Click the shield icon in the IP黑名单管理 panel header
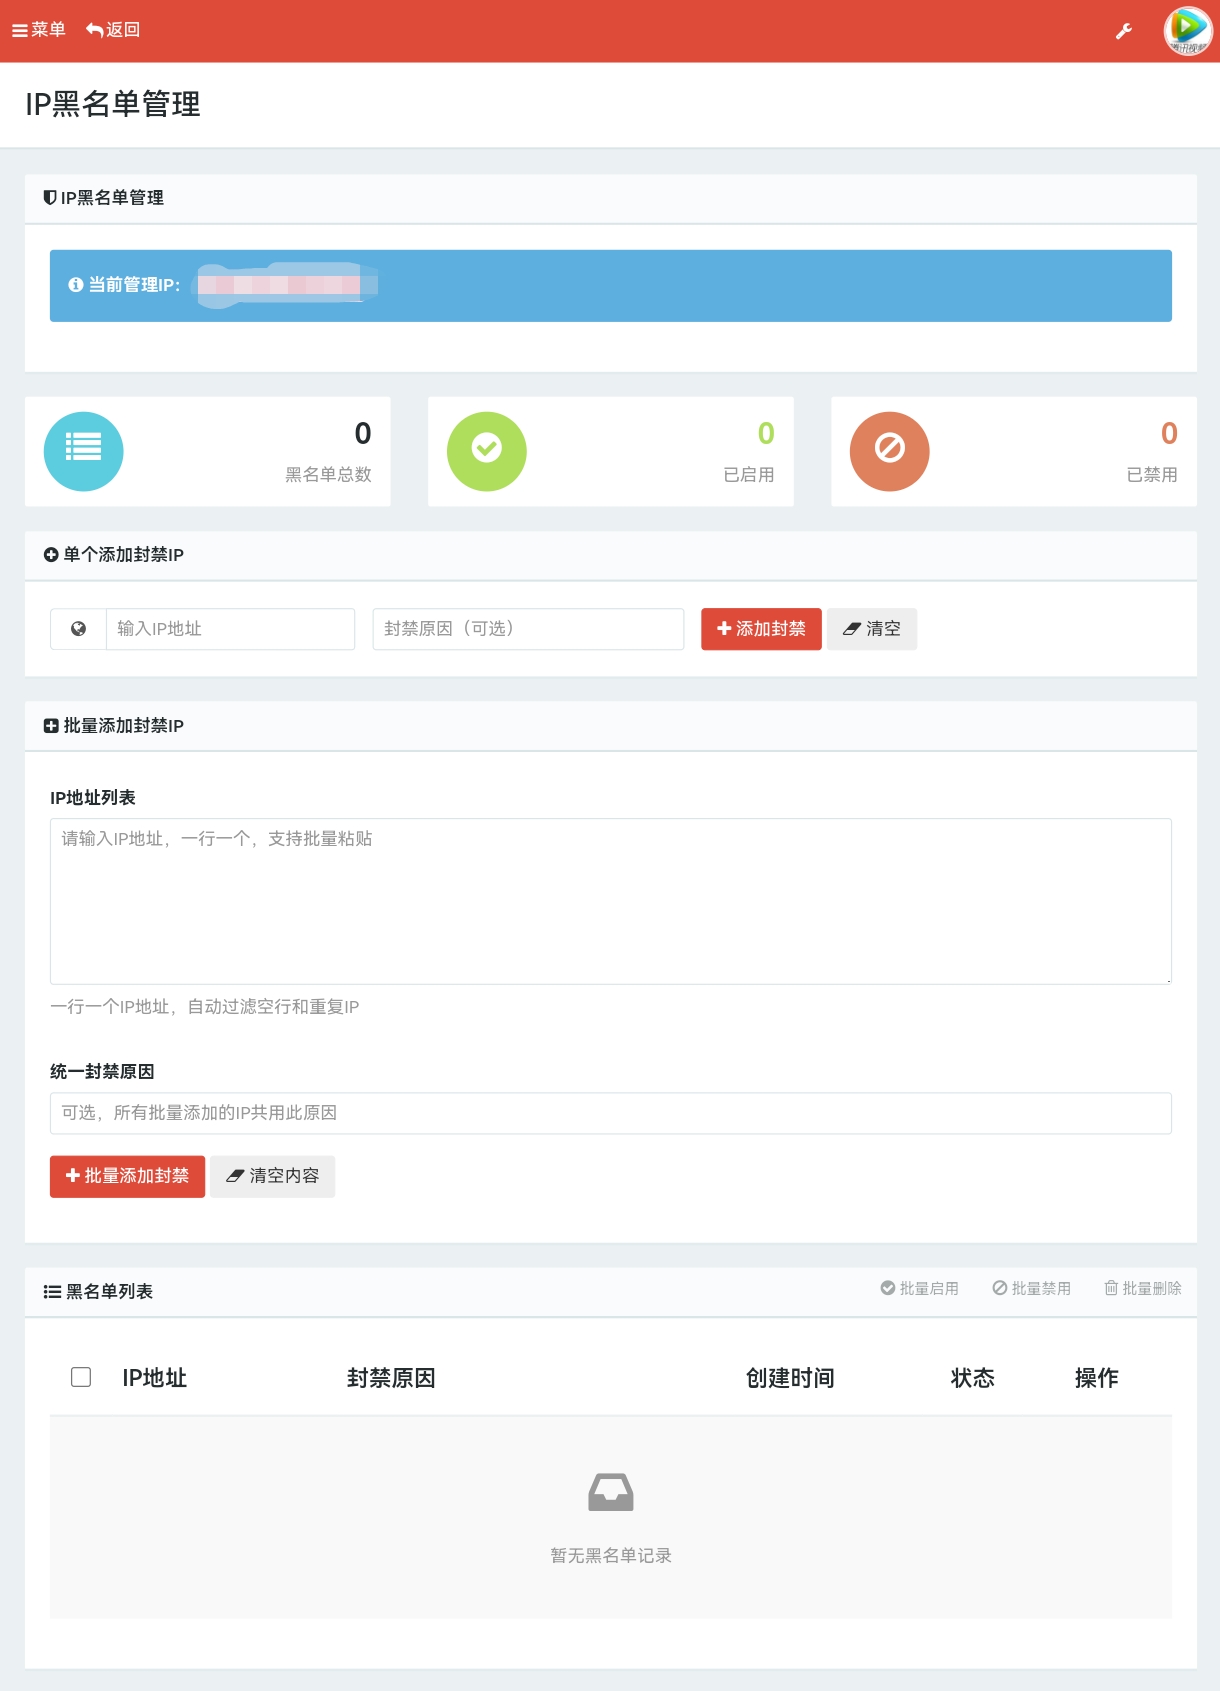 tap(50, 198)
